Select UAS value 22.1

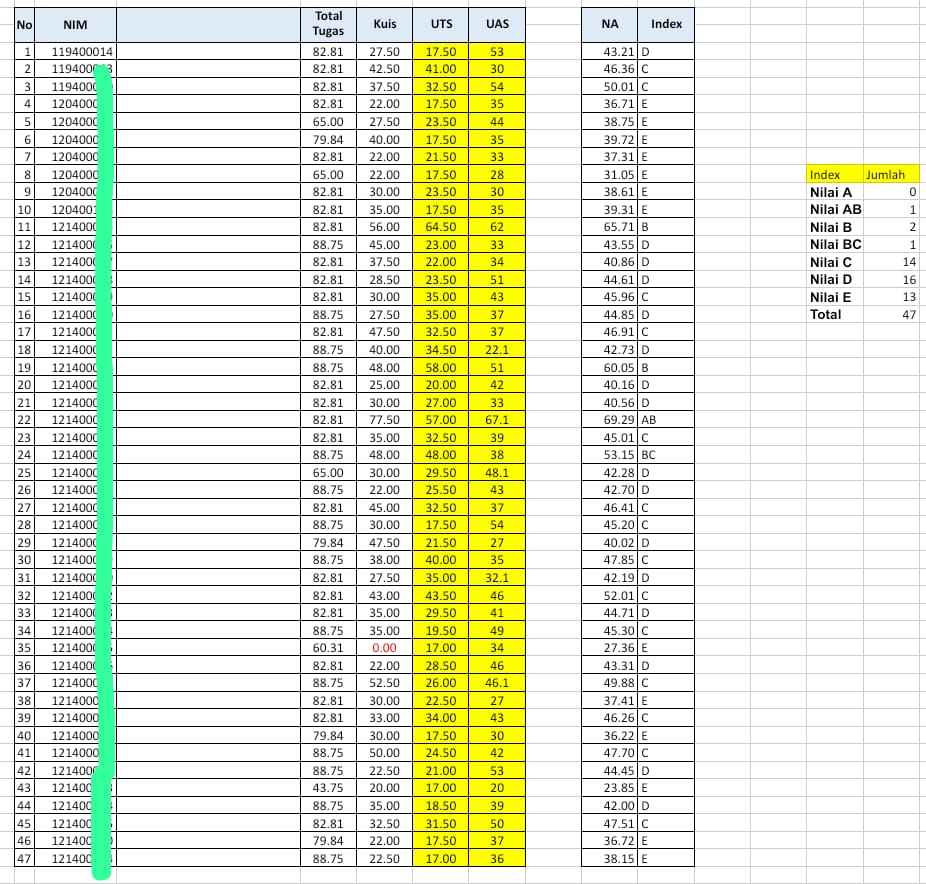pos(497,350)
